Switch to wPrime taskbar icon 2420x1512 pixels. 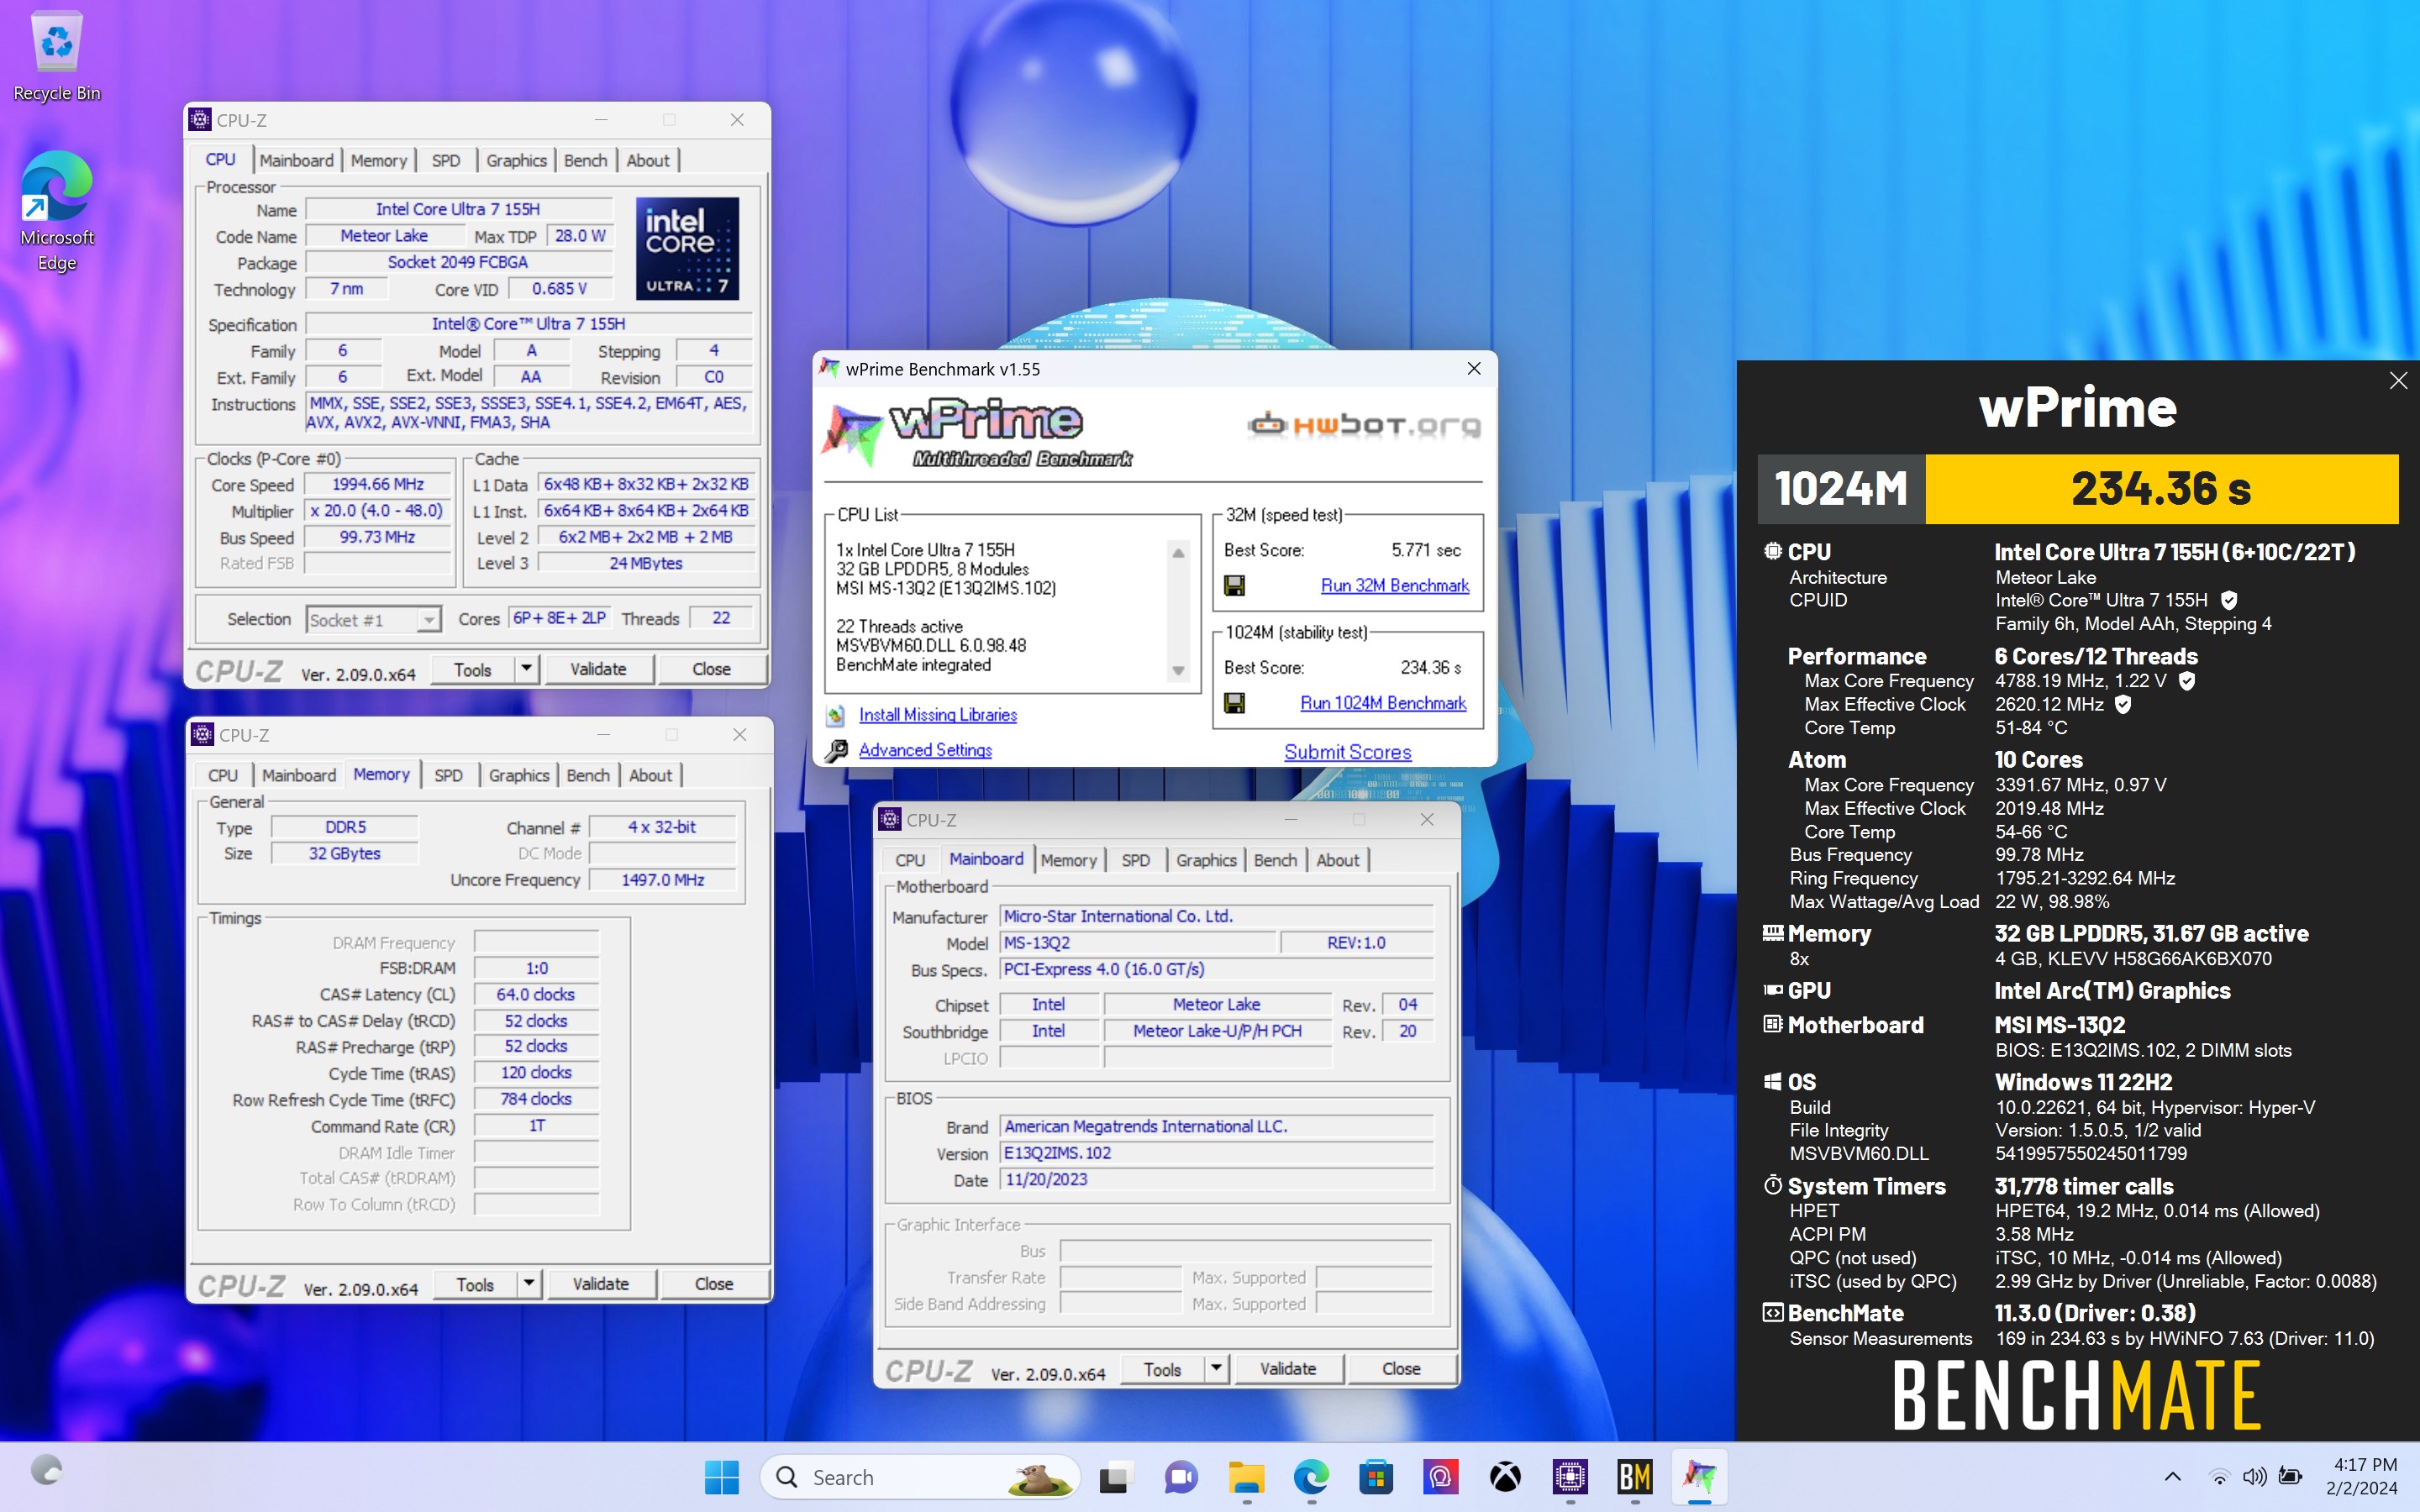tap(1699, 1477)
